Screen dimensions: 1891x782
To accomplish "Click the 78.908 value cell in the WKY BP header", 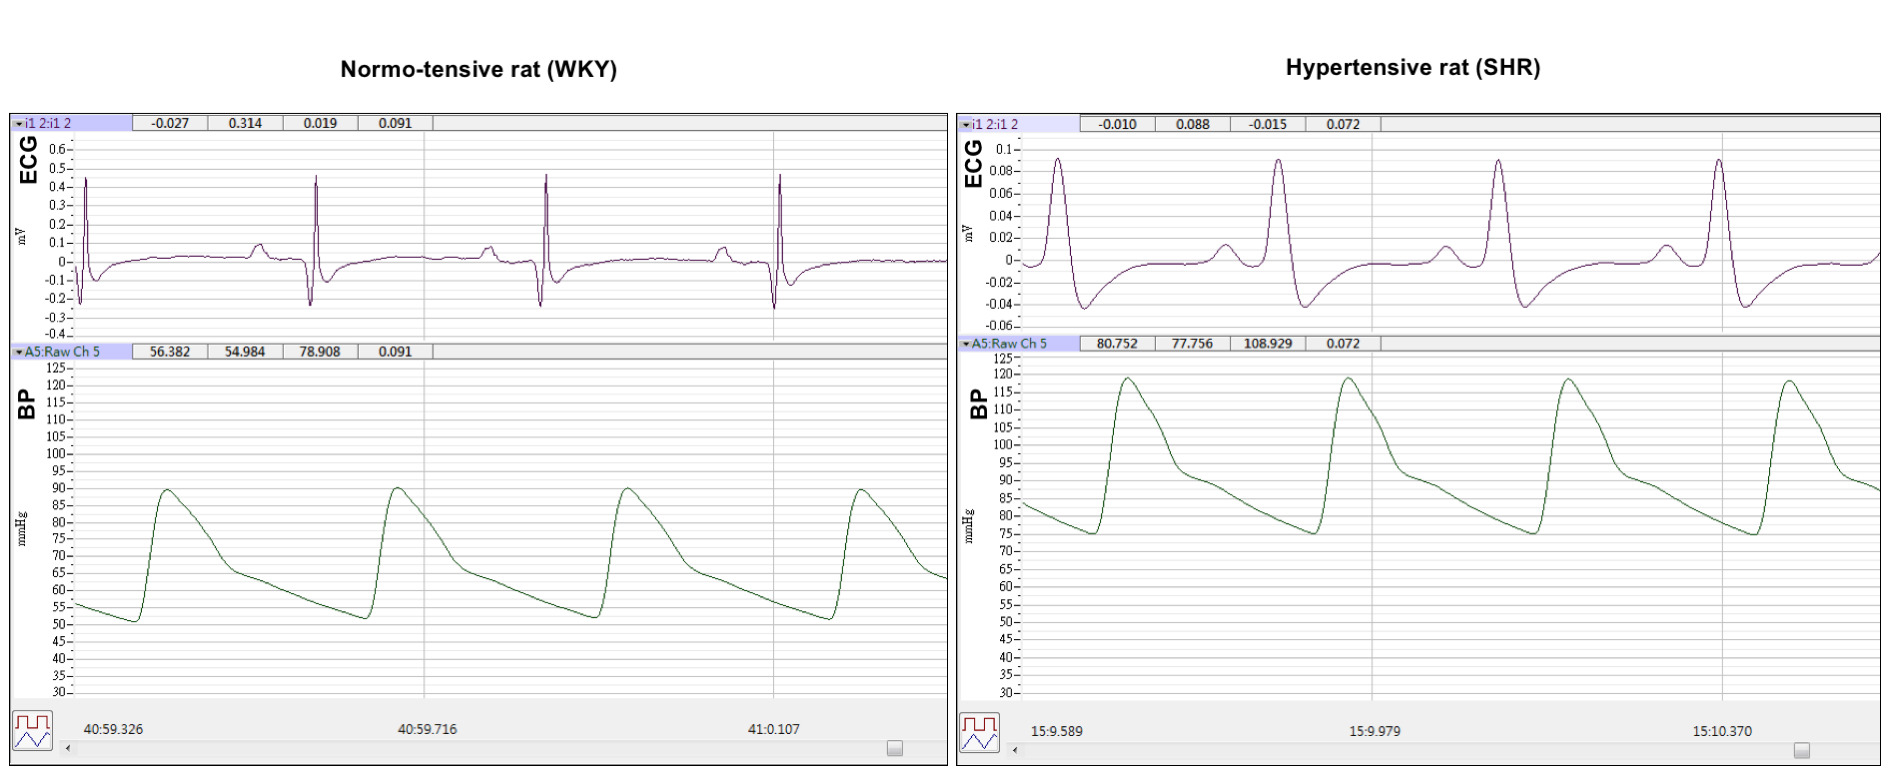I will (x=320, y=351).
